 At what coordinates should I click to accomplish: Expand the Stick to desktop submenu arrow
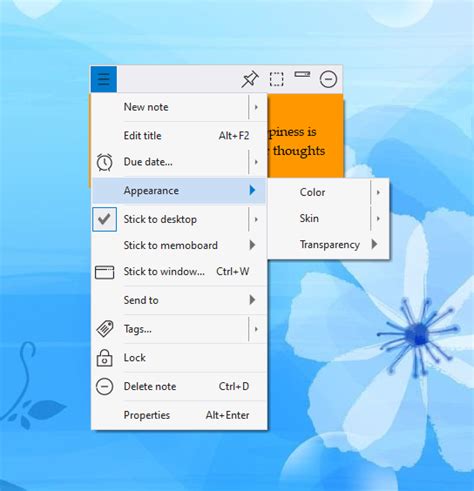point(256,219)
